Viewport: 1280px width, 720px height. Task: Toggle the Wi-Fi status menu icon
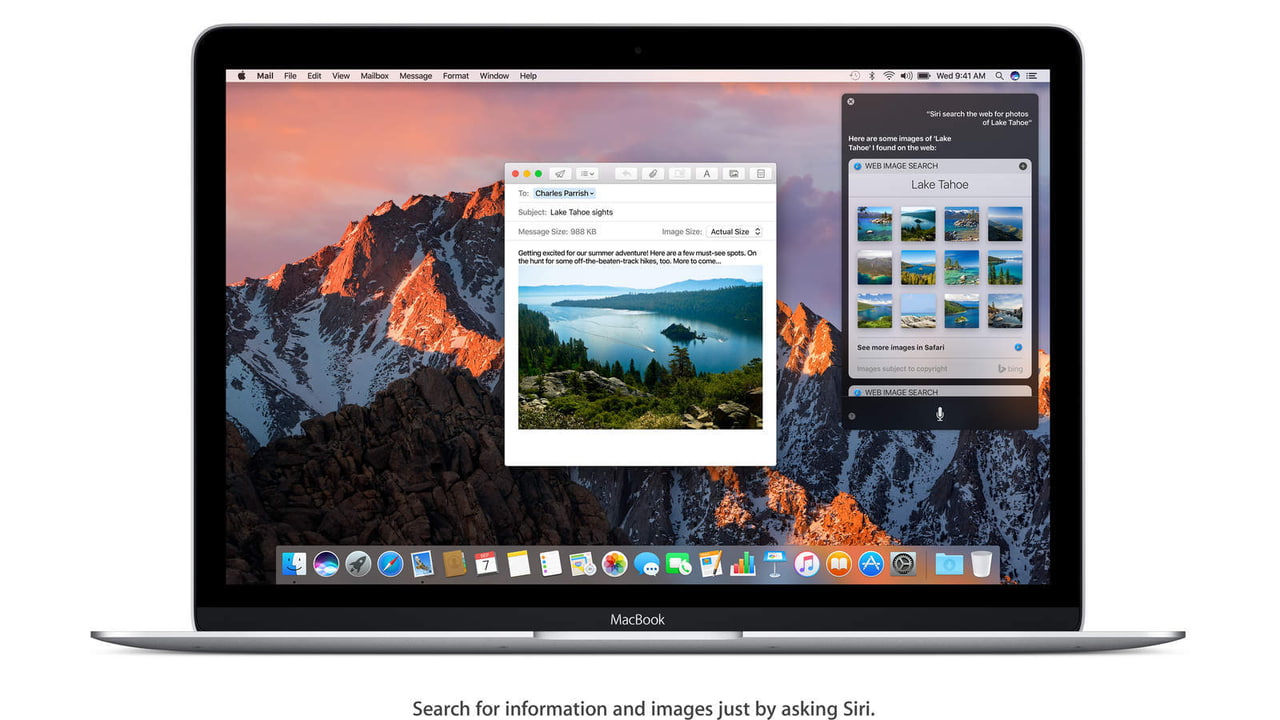[x=888, y=76]
